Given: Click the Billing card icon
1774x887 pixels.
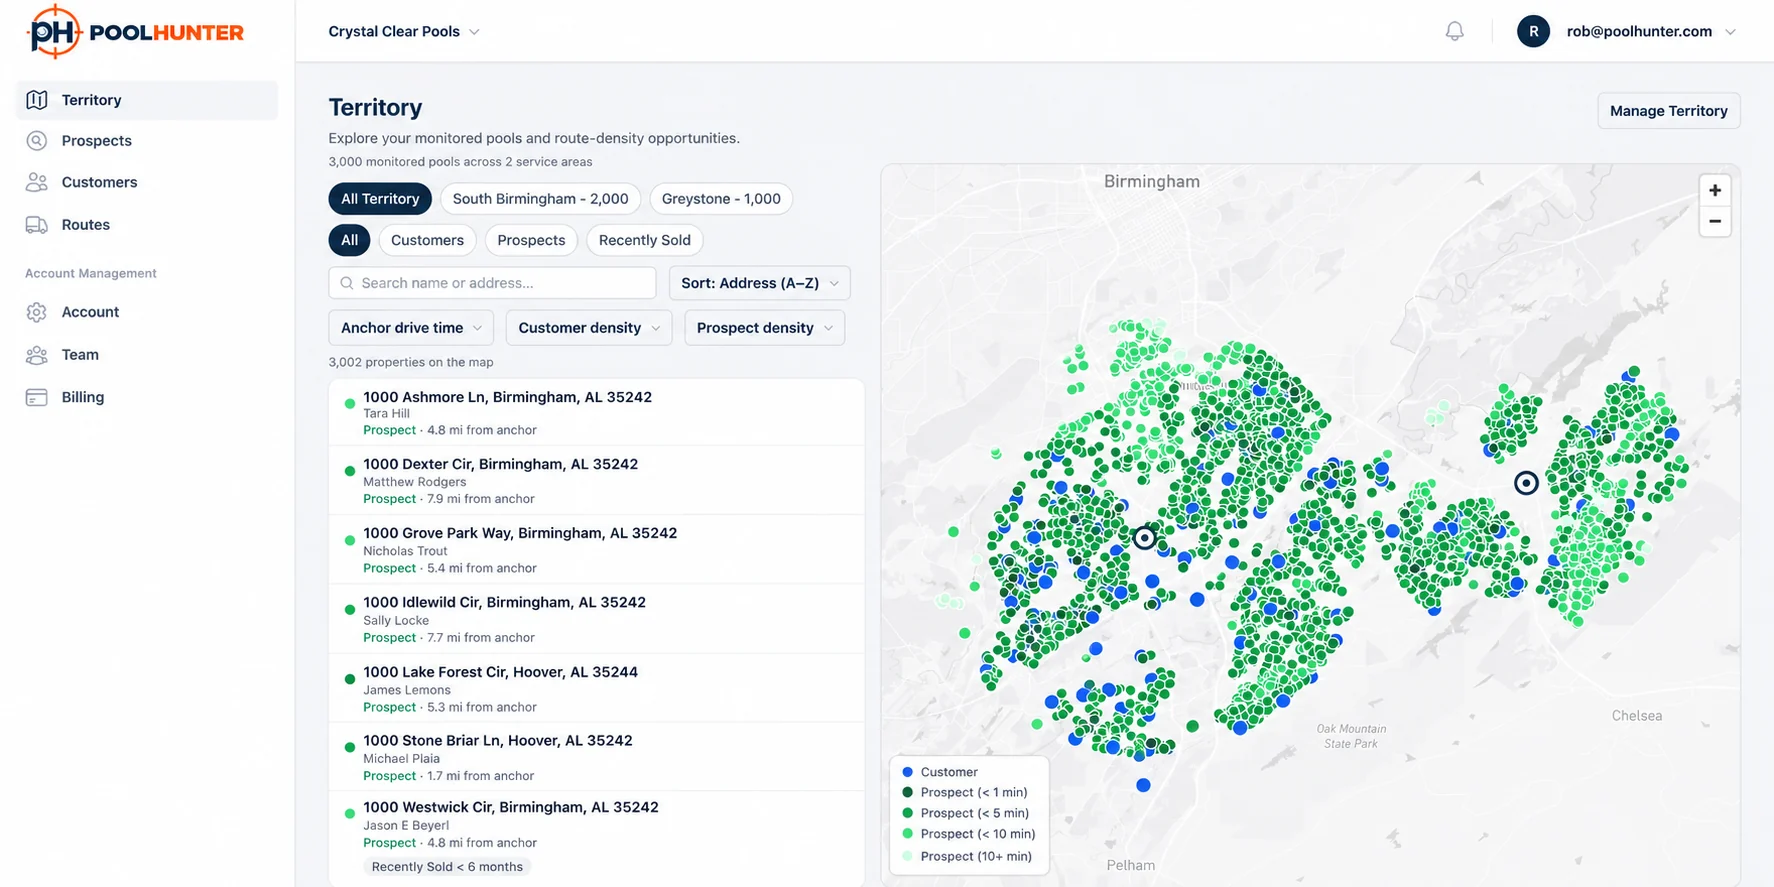Looking at the screenshot, I should 37,397.
